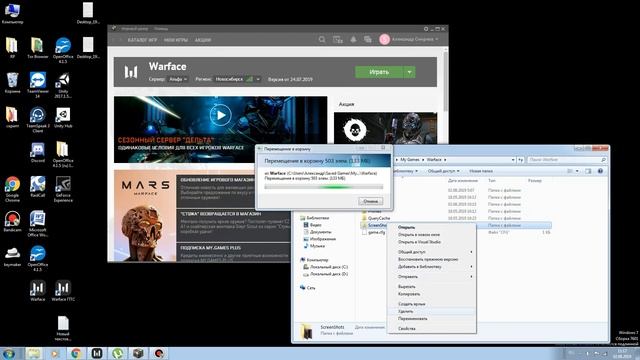Screen dimensions: 640x360
Task: Open the Google Chrome desktop shortcut
Action: click(12, 189)
